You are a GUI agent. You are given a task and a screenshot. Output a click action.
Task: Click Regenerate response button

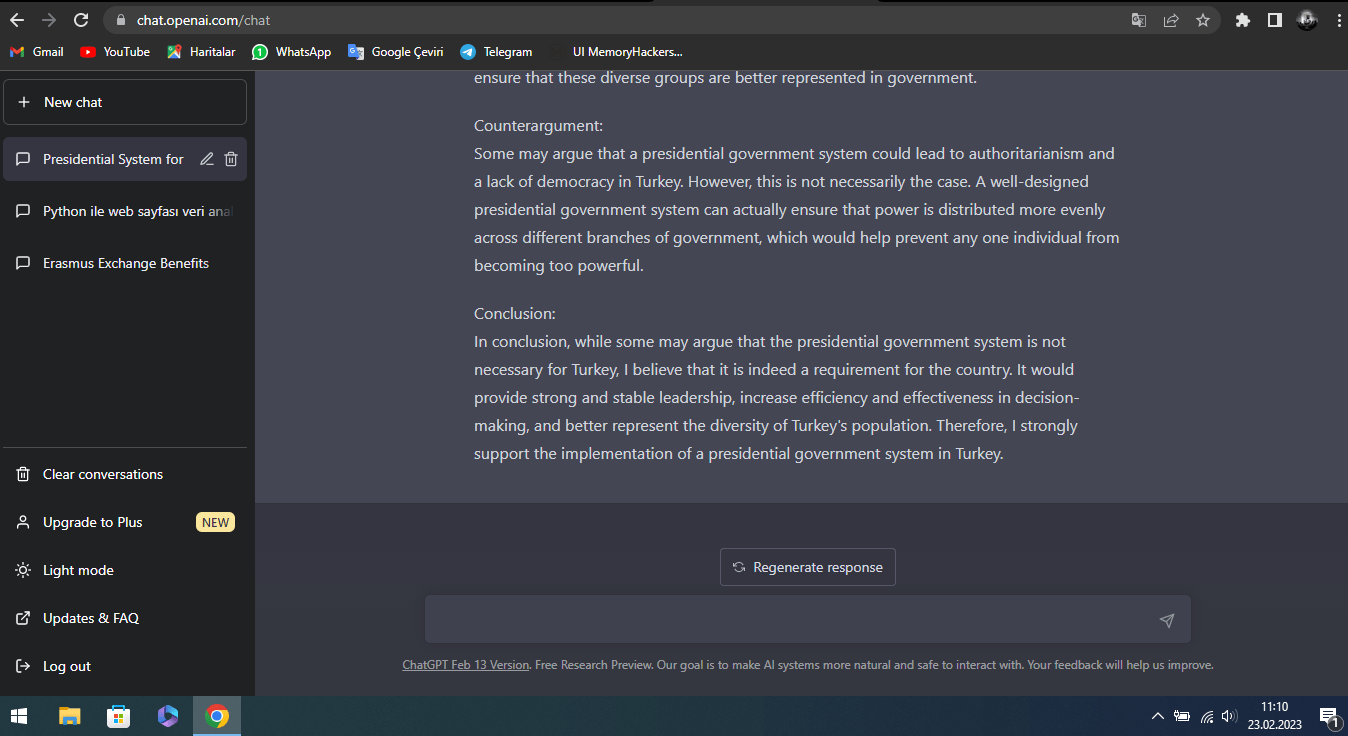808,567
